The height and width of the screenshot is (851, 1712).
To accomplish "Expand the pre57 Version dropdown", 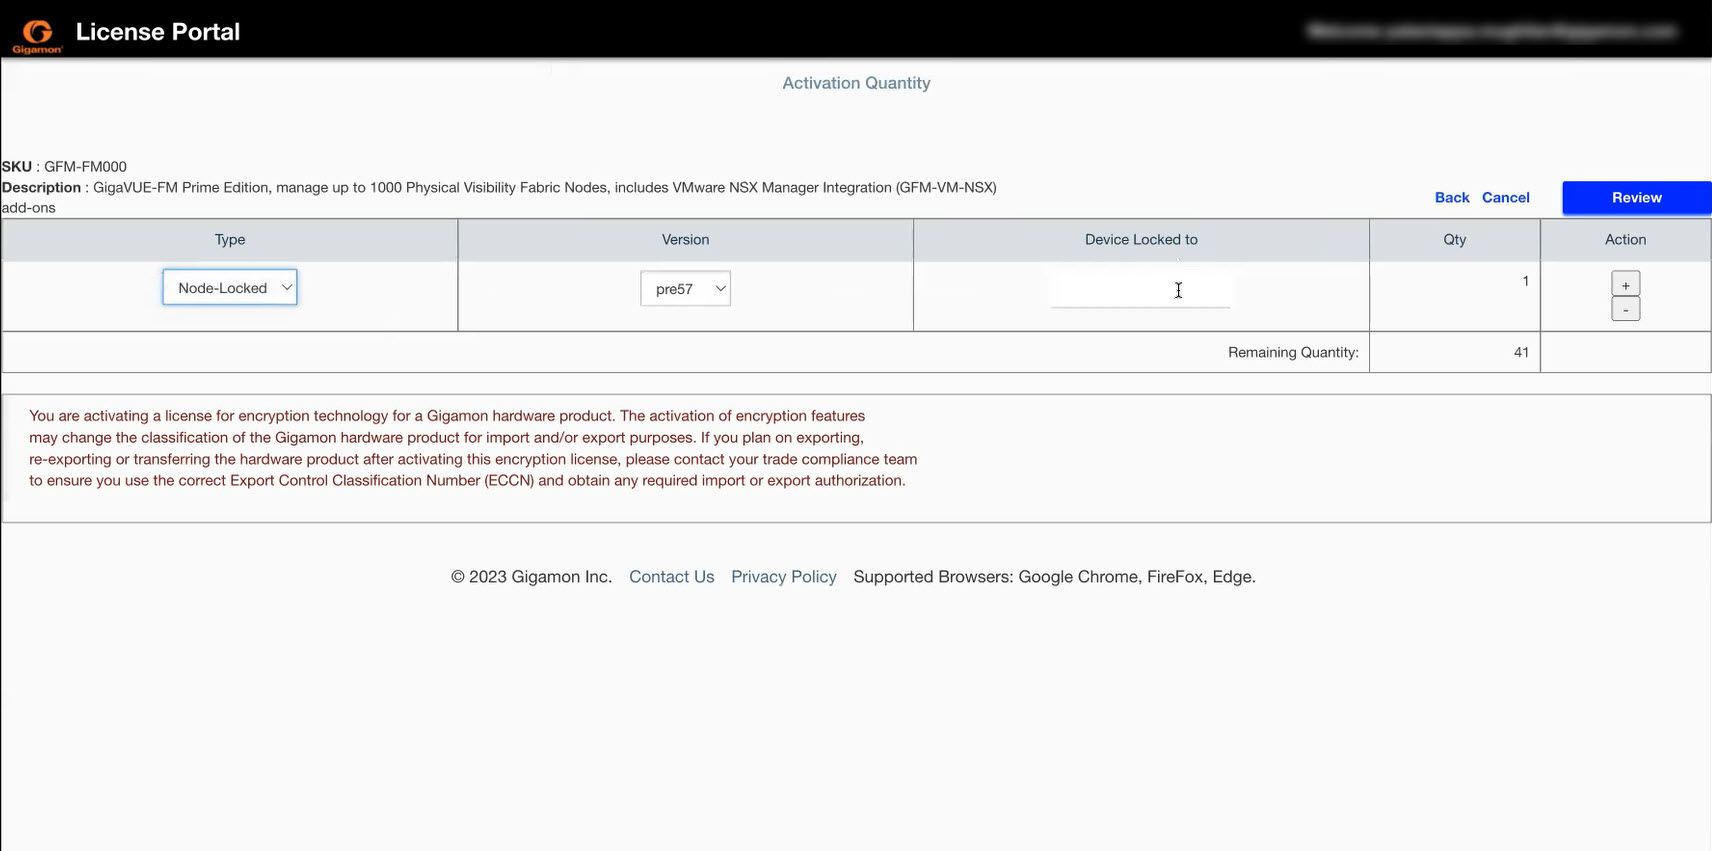I will tap(685, 289).
